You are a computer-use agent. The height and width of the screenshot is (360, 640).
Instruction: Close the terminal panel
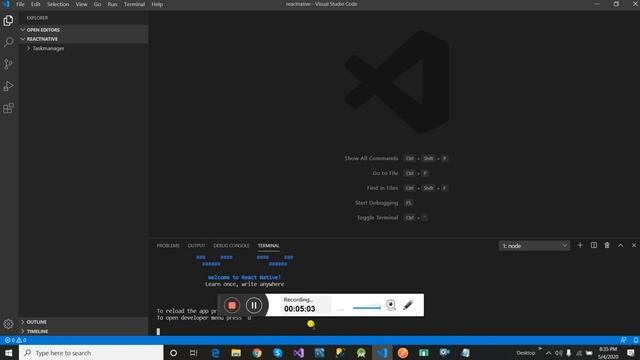pos(634,245)
